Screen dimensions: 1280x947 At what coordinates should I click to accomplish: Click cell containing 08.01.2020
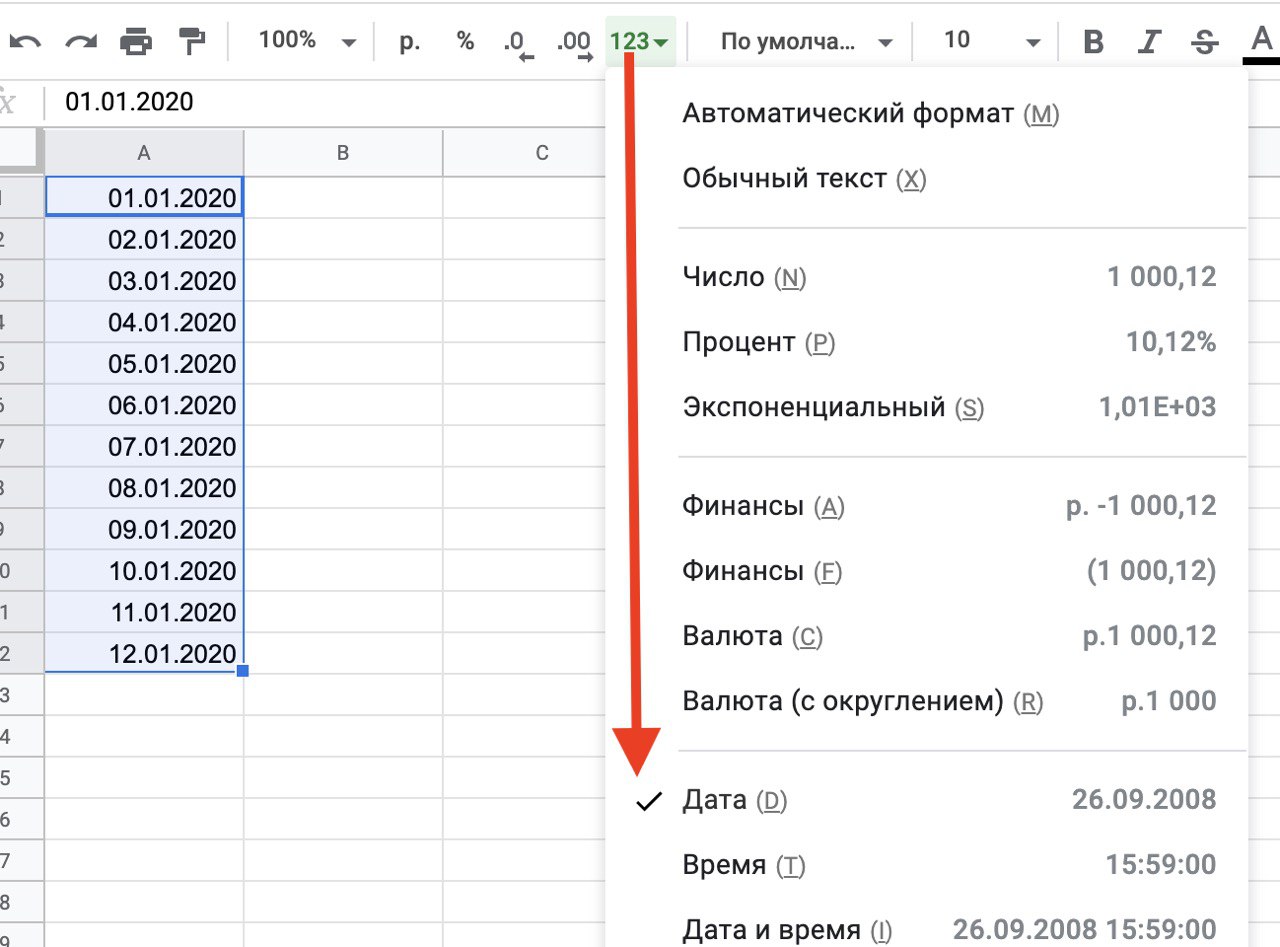(144, 488)
